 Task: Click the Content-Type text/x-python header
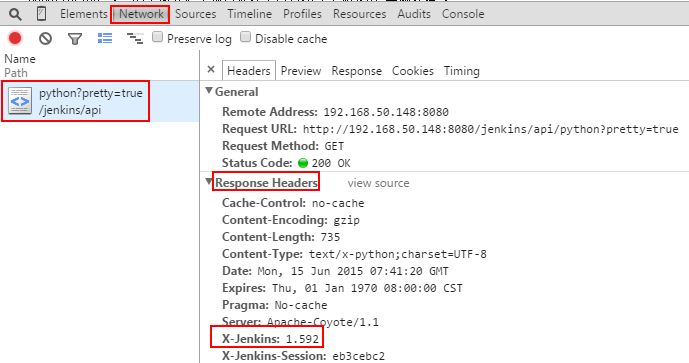click(x=354, y=254)
